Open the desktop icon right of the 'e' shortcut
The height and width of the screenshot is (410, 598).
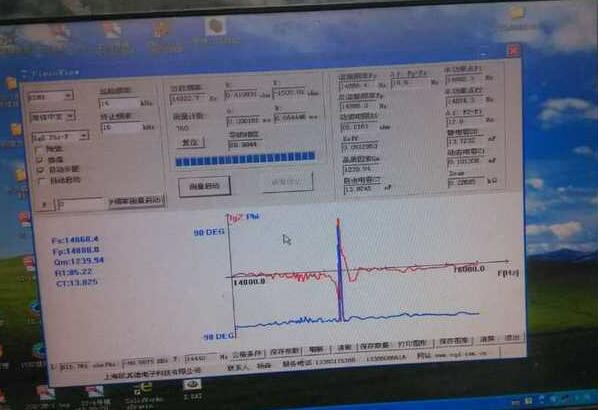pyautogui.click(x=192, y=385)
